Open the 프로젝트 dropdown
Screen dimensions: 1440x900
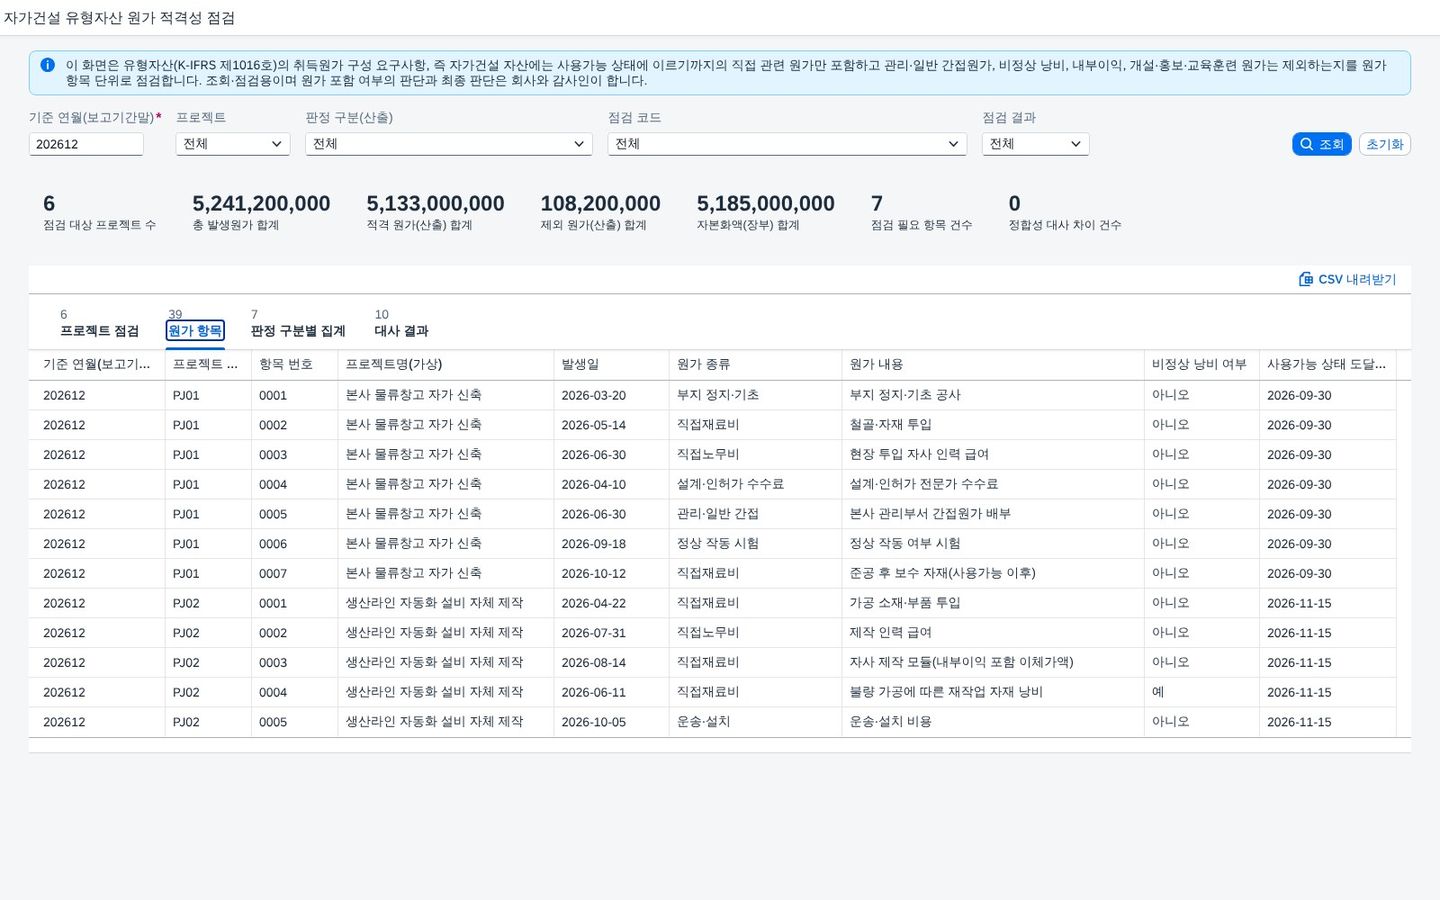233,144
